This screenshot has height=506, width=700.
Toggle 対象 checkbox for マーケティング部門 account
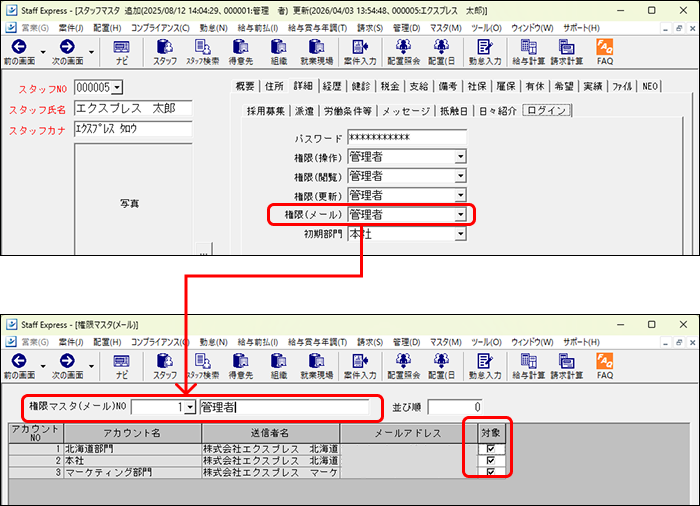coord(490,472)
